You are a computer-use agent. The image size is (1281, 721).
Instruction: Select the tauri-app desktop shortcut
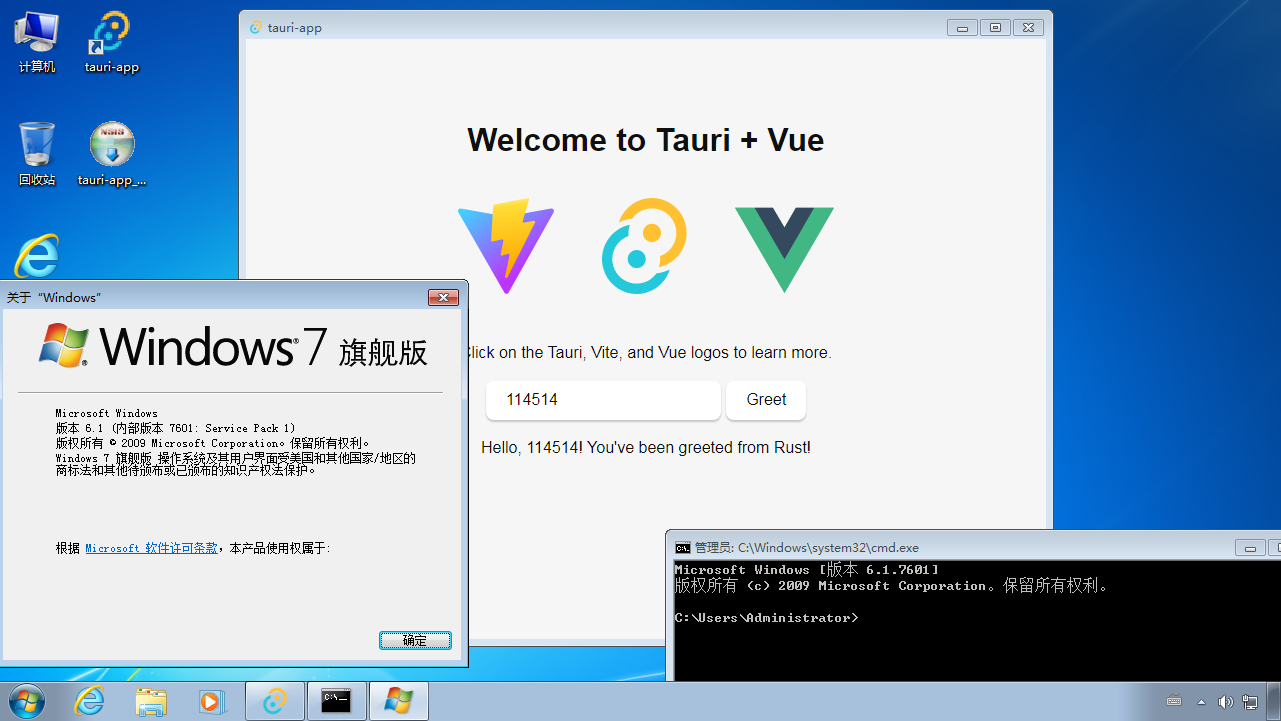click(111, 42)
